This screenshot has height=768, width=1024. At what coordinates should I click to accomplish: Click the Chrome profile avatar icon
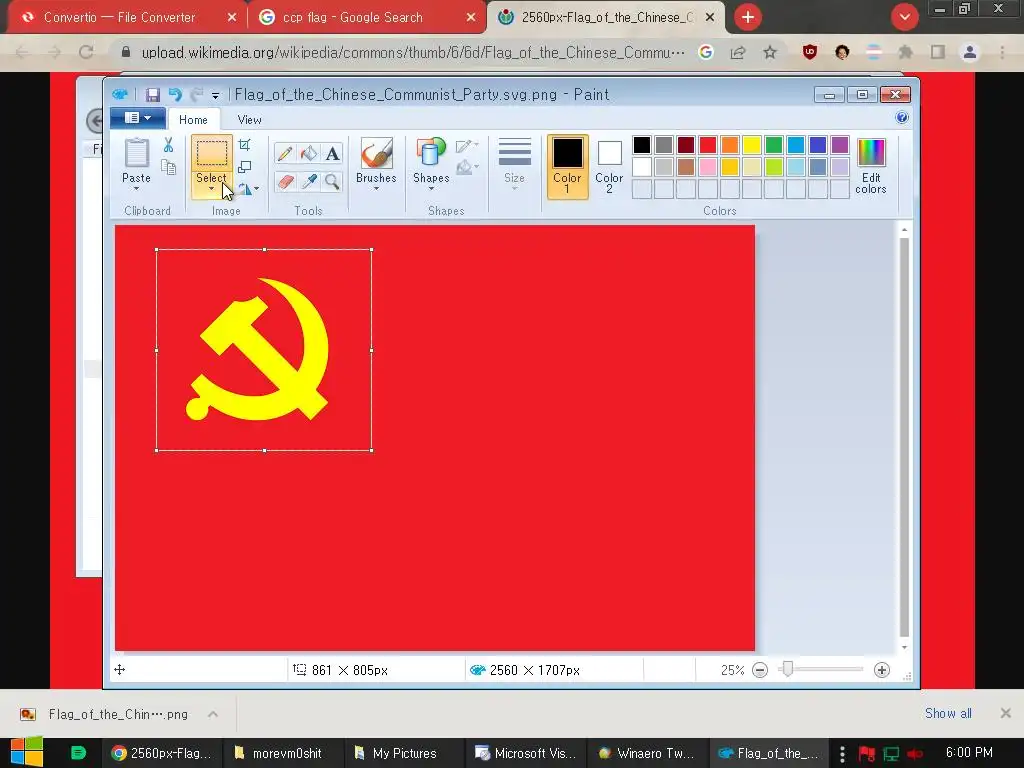click(970, 52)
